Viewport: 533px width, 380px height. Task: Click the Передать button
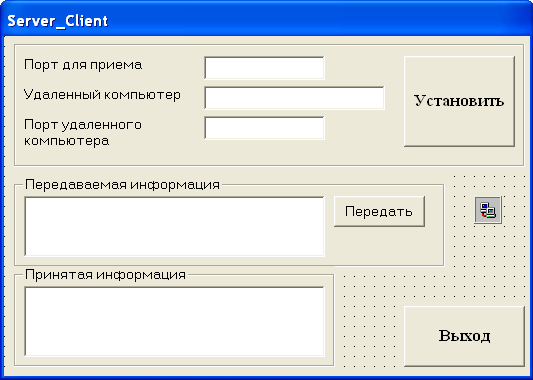coord(379,211)
